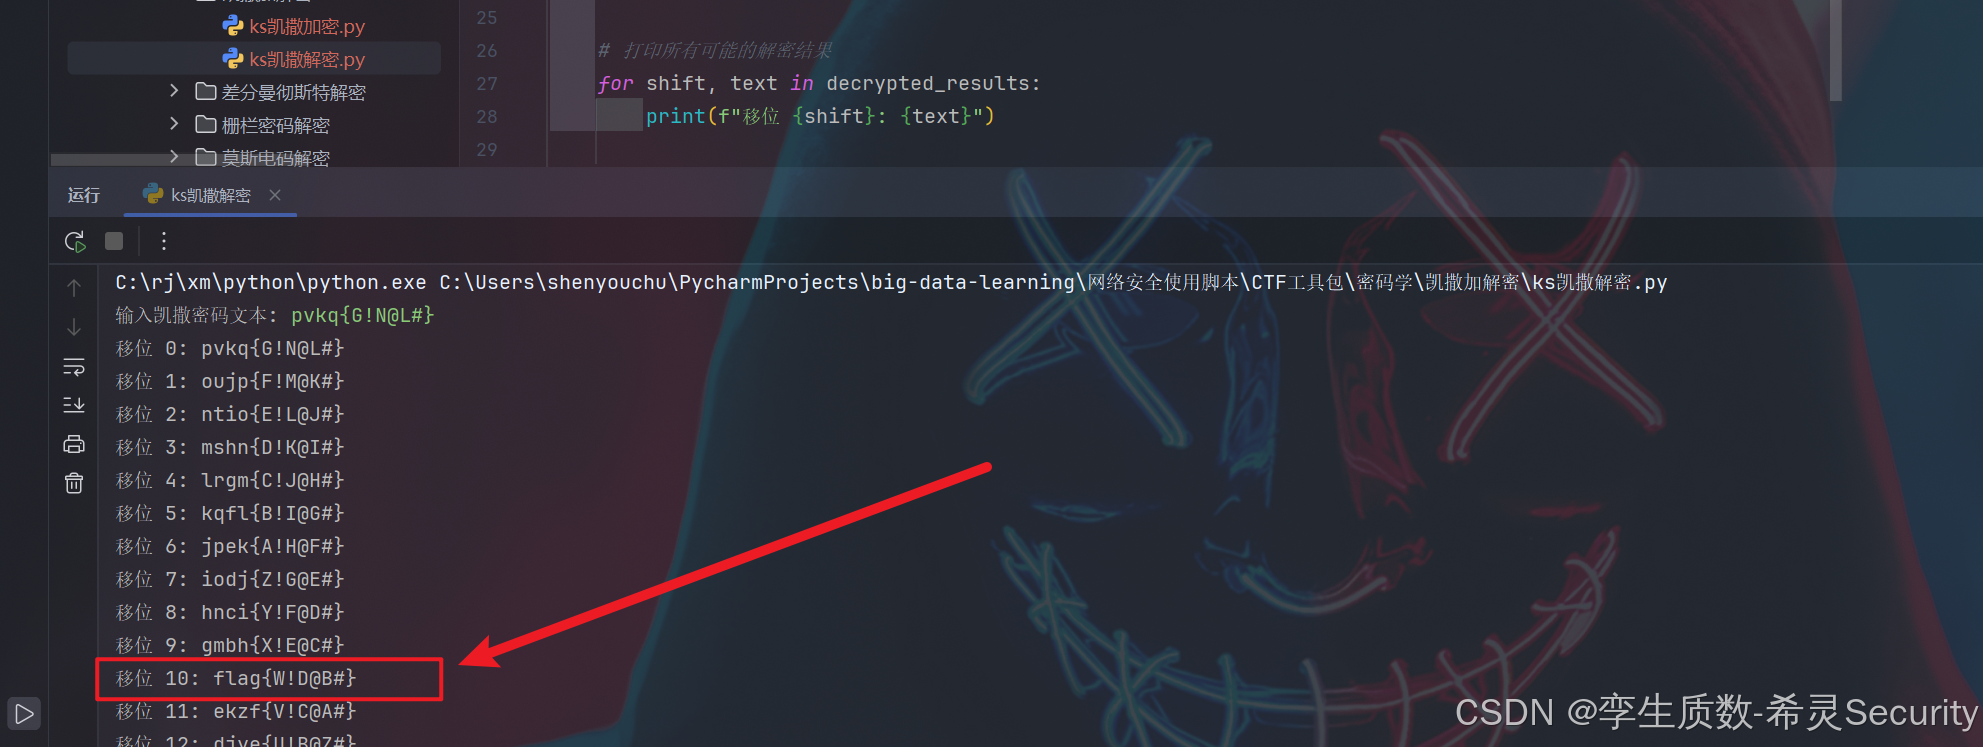Stop the running process

point(114,241)
